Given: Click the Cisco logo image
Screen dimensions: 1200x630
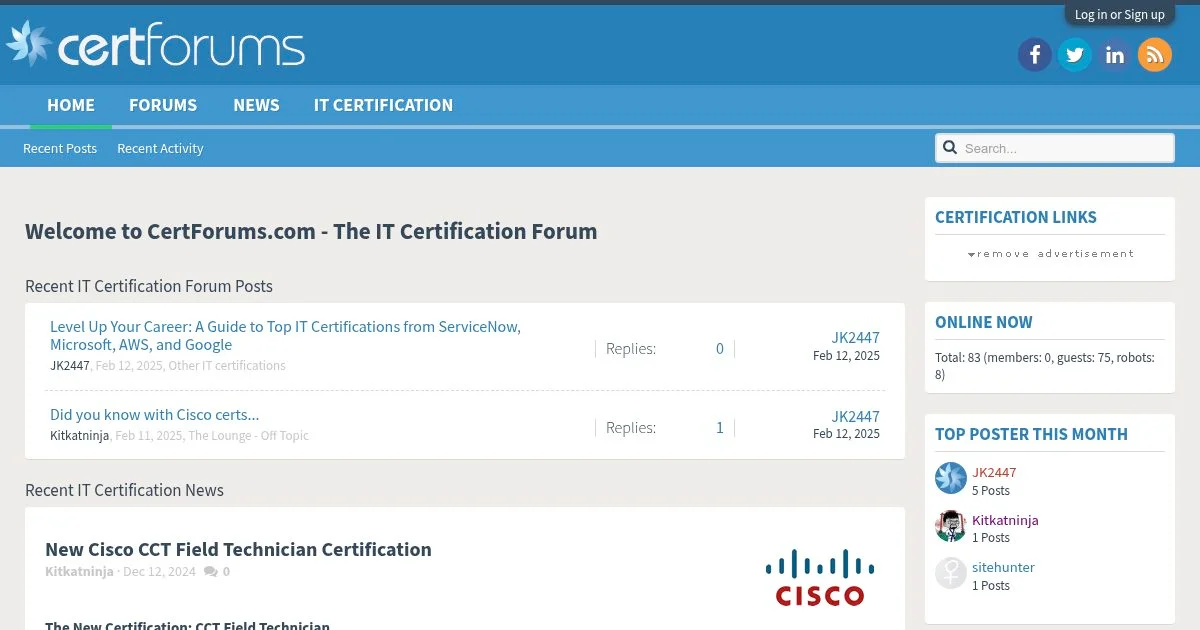Looking at the screenshot, I should click(x=820, y=578).
